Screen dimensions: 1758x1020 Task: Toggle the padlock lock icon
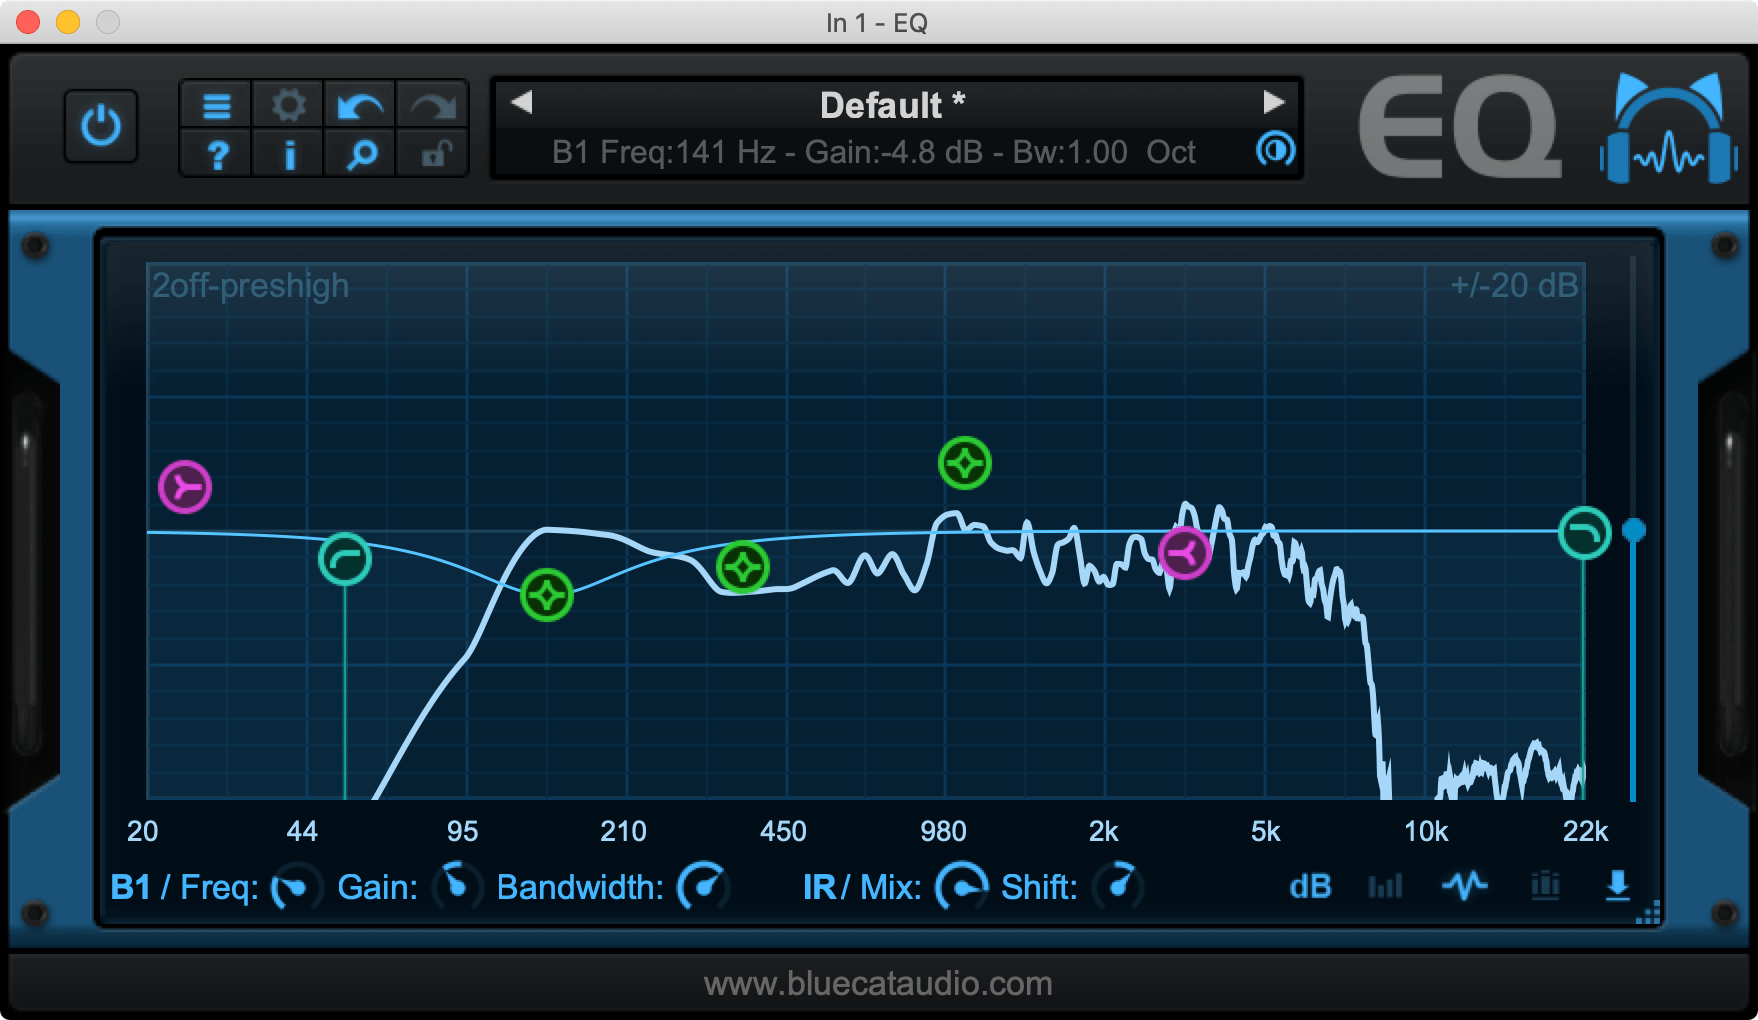click(433, 155)
